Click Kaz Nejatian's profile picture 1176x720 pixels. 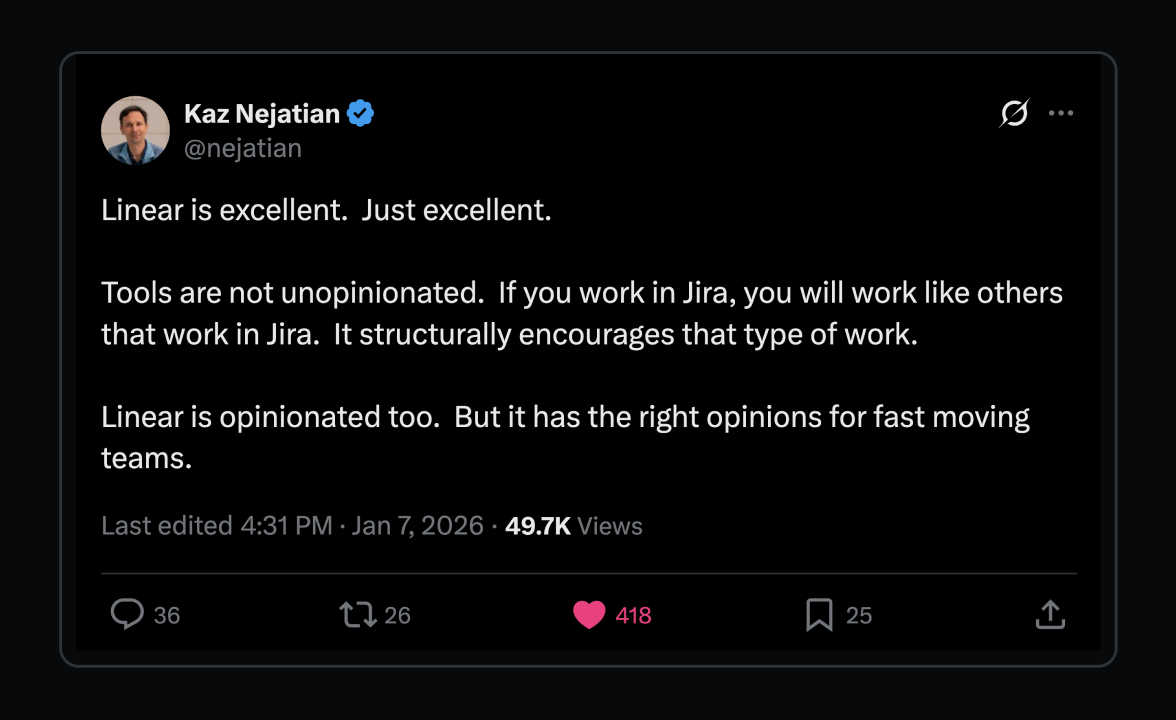(135, 130)
